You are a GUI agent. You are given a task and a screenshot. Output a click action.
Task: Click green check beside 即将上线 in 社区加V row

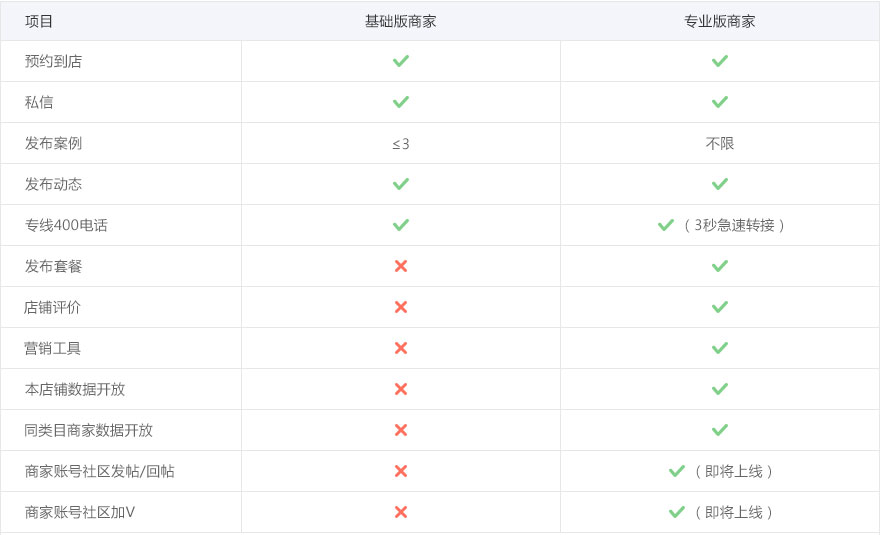tap(677, 512)
